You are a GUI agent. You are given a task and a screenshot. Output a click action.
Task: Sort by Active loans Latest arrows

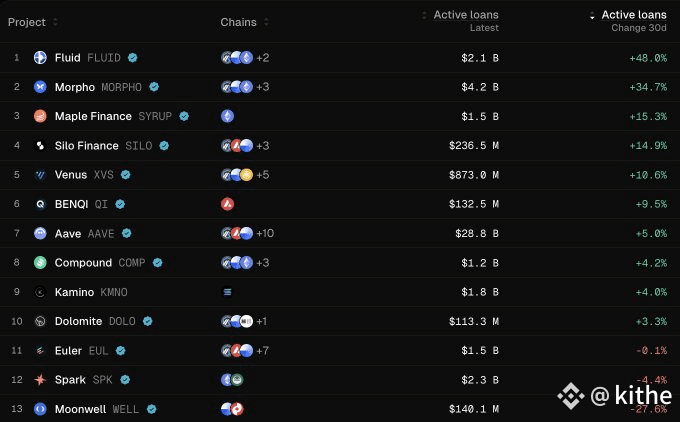tap(424, 15)
